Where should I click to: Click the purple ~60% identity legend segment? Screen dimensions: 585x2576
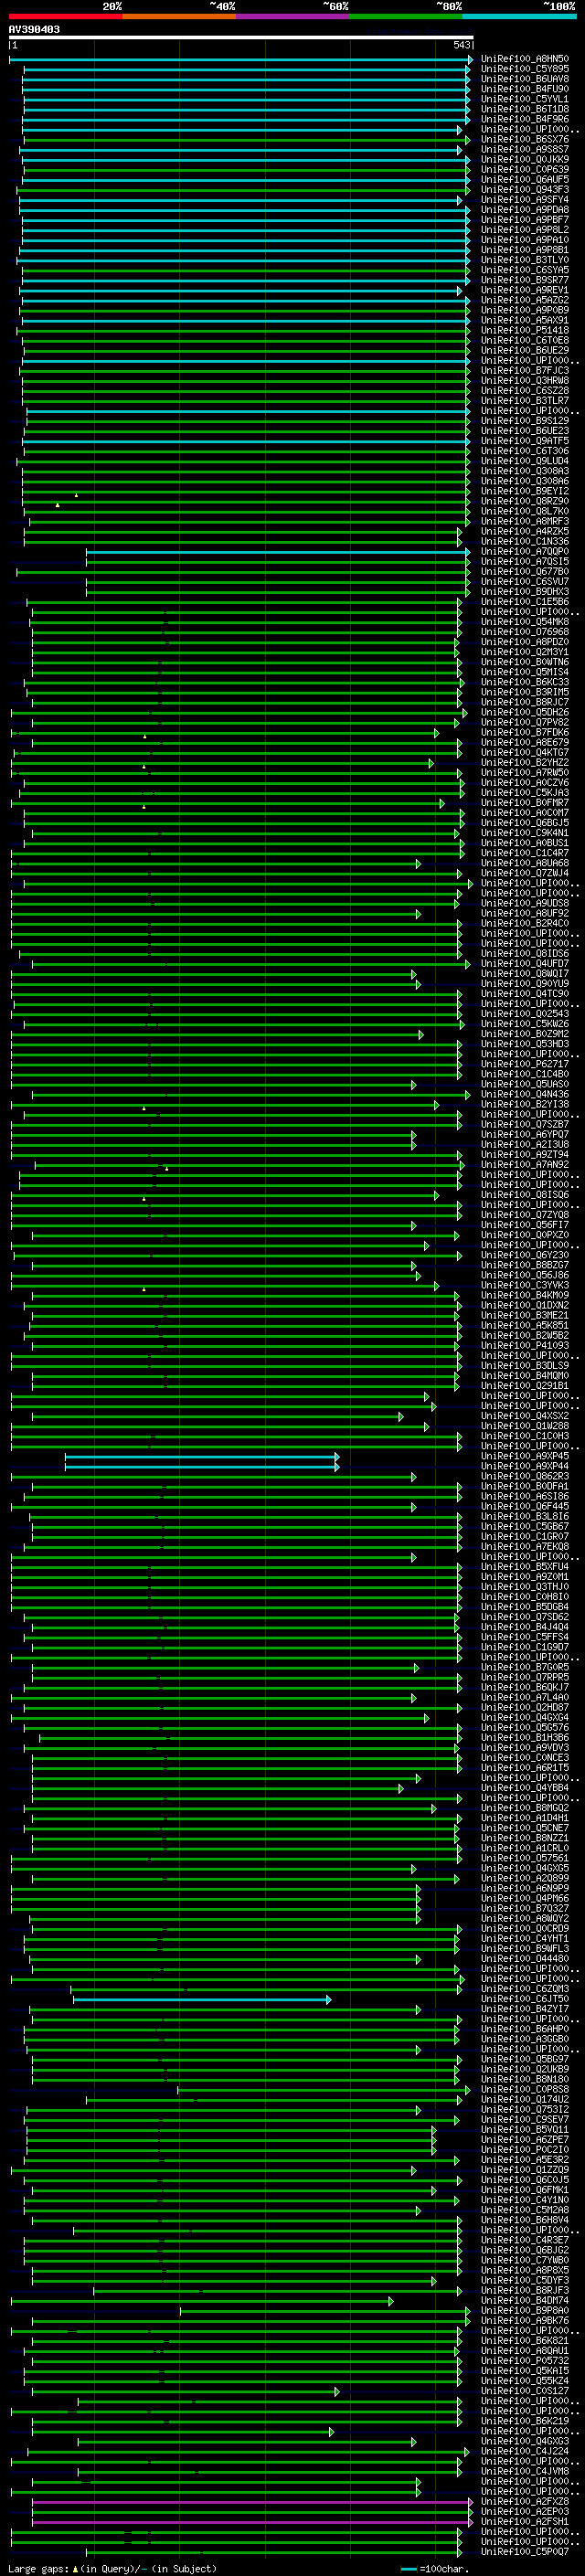pos(293,17)
